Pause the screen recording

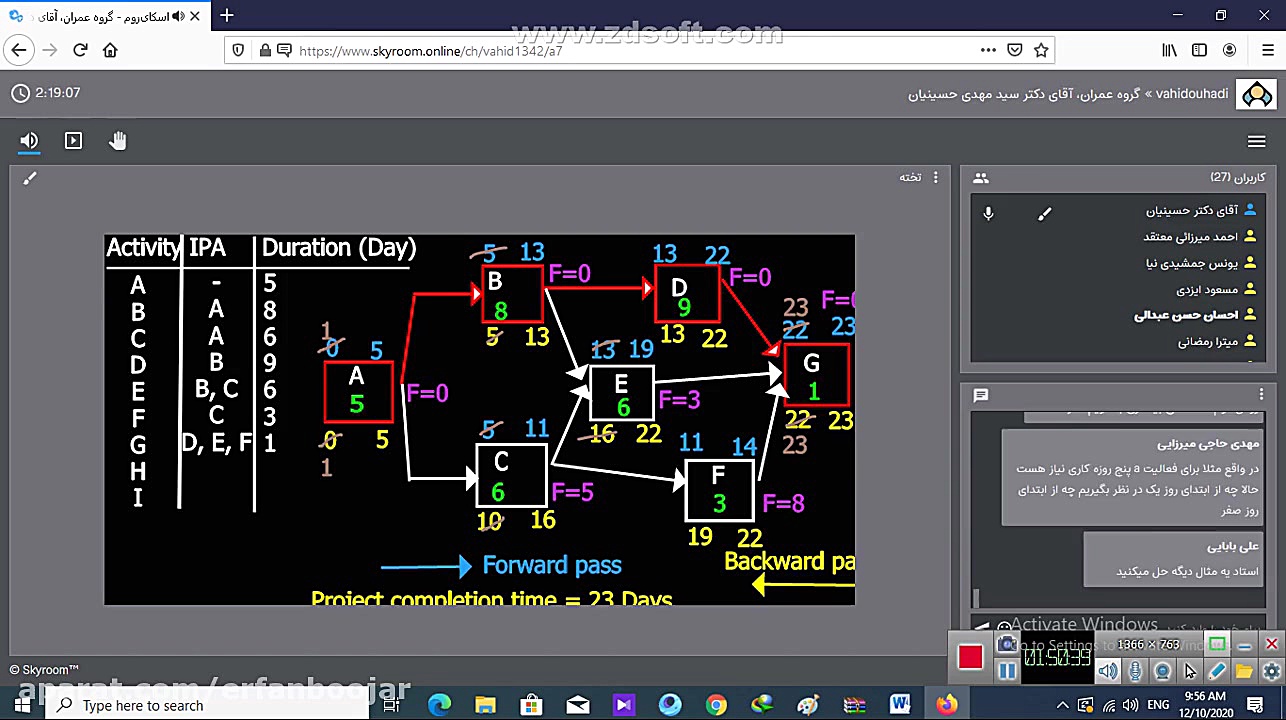[1007, 671]
